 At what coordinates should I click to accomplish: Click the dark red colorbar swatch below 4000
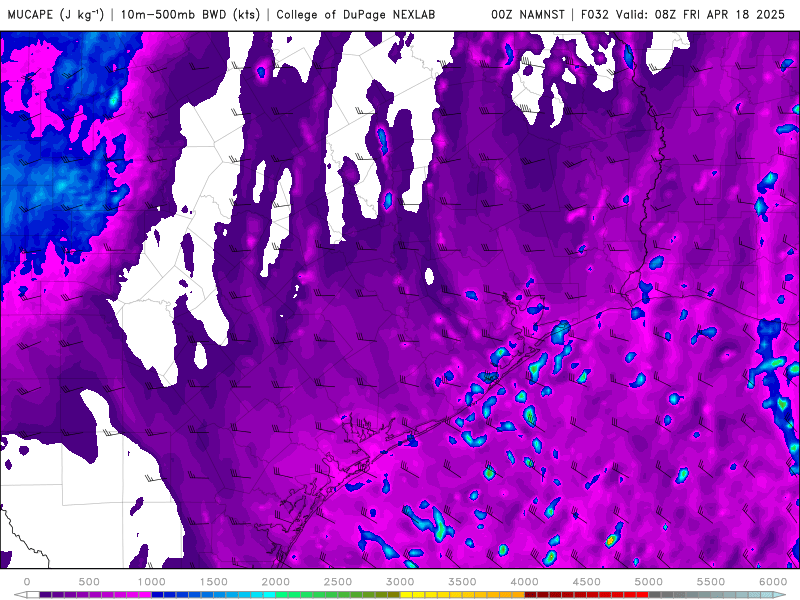coord(531,595)
